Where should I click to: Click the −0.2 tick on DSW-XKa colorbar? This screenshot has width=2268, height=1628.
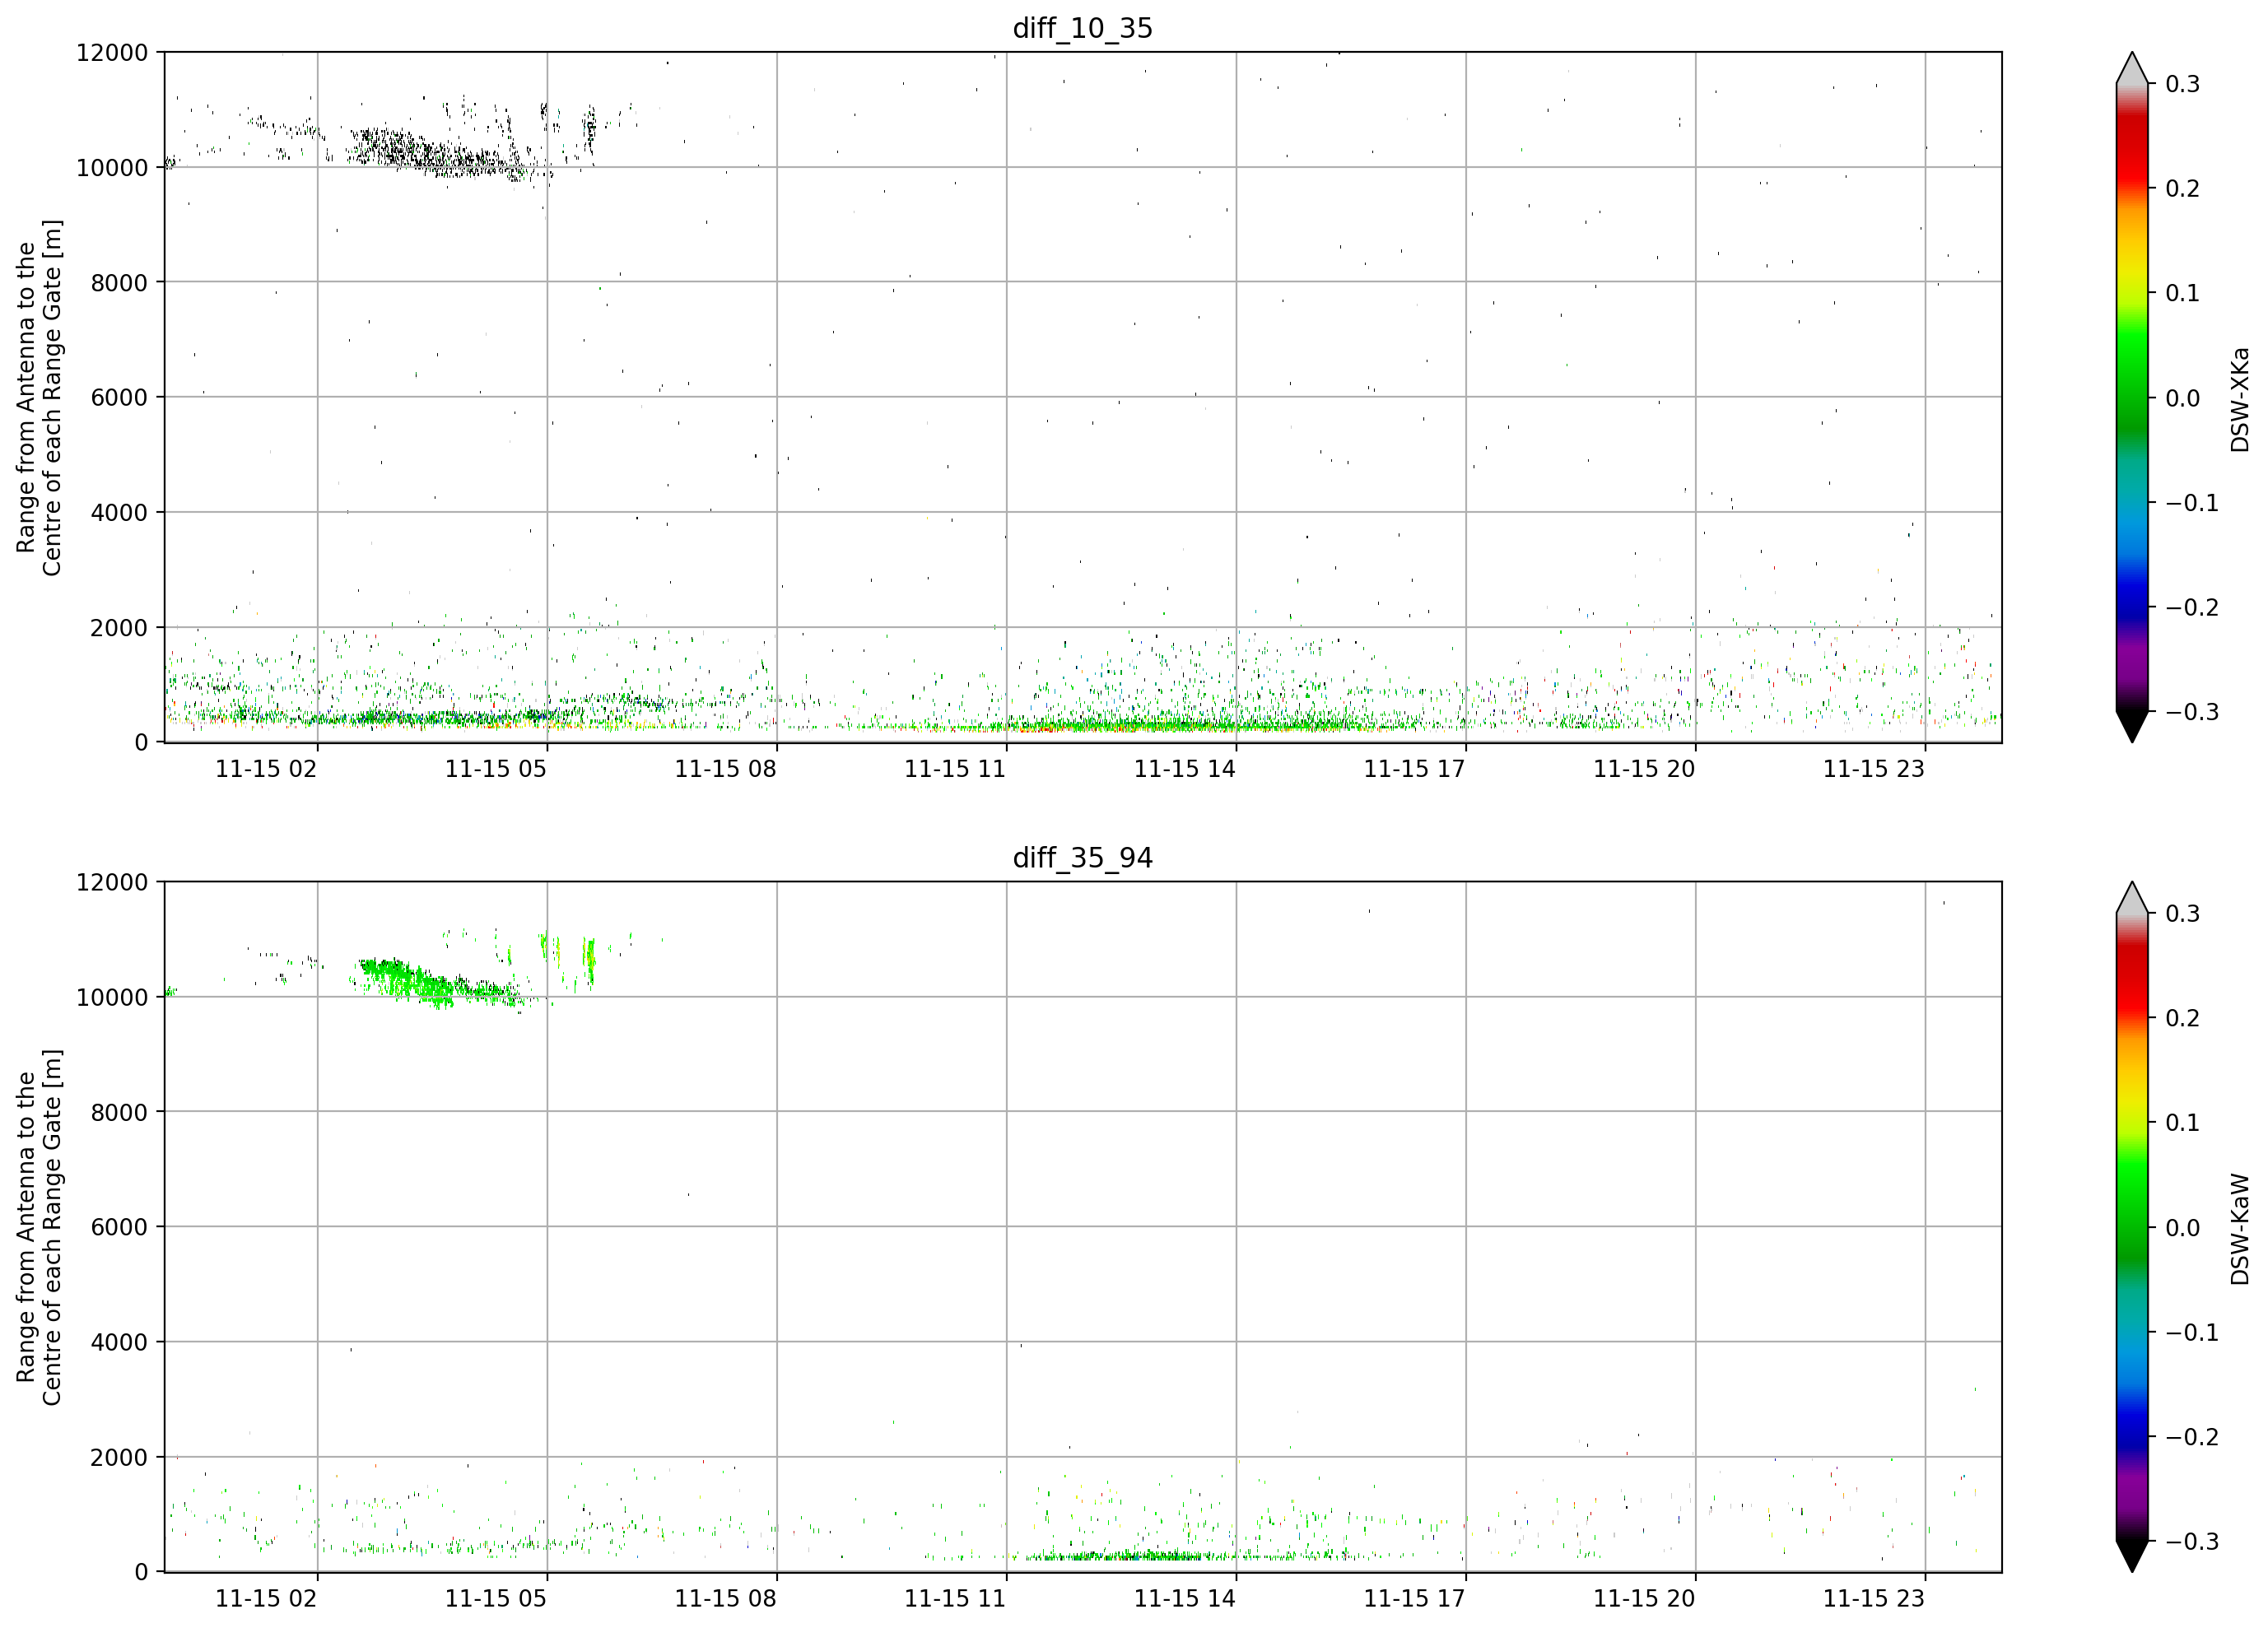pyautogui.click(x=2192, y=608)
